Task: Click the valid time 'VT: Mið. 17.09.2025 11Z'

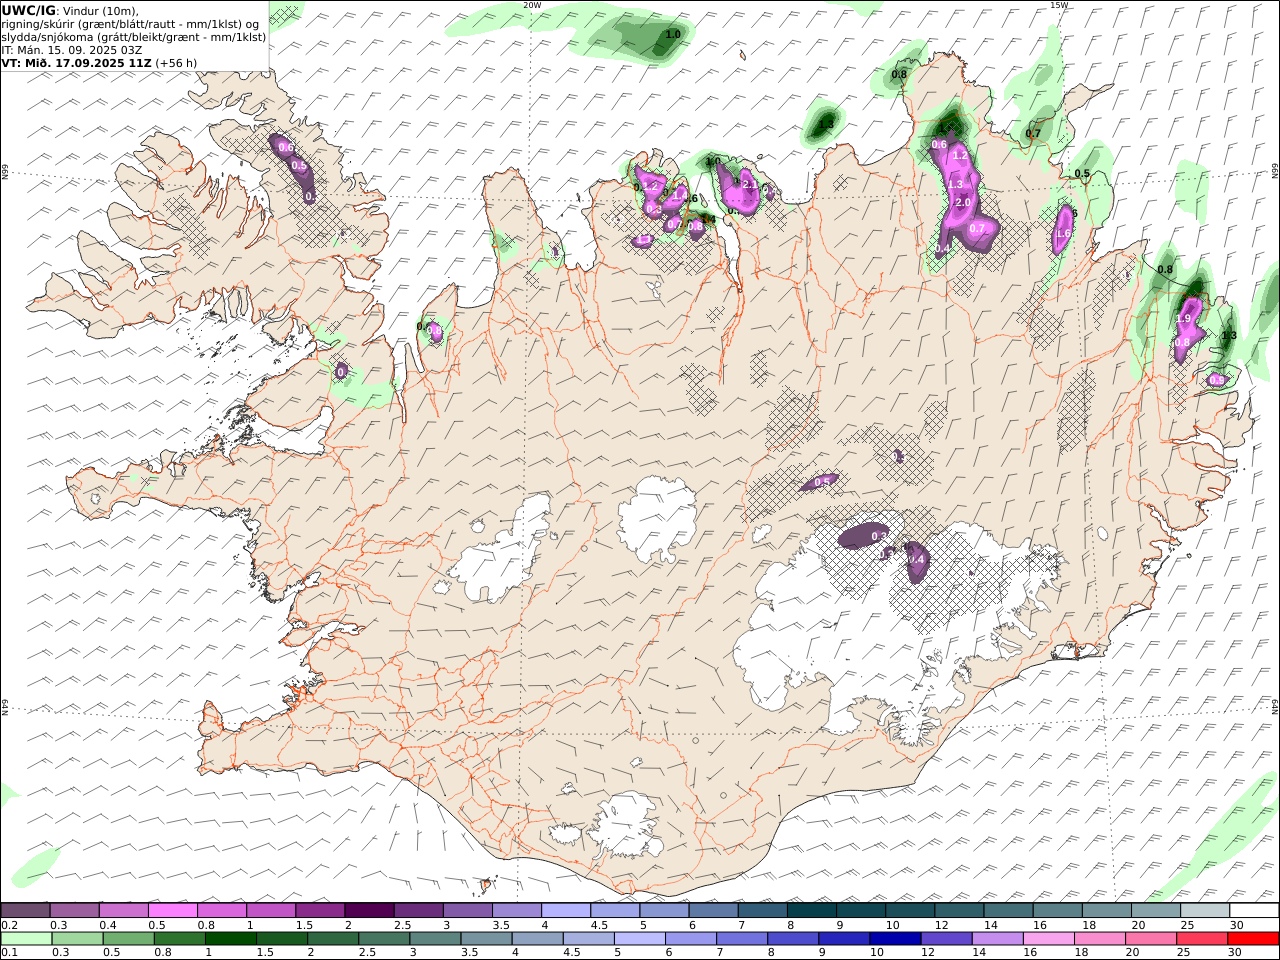Action: [x=76, y=62]
